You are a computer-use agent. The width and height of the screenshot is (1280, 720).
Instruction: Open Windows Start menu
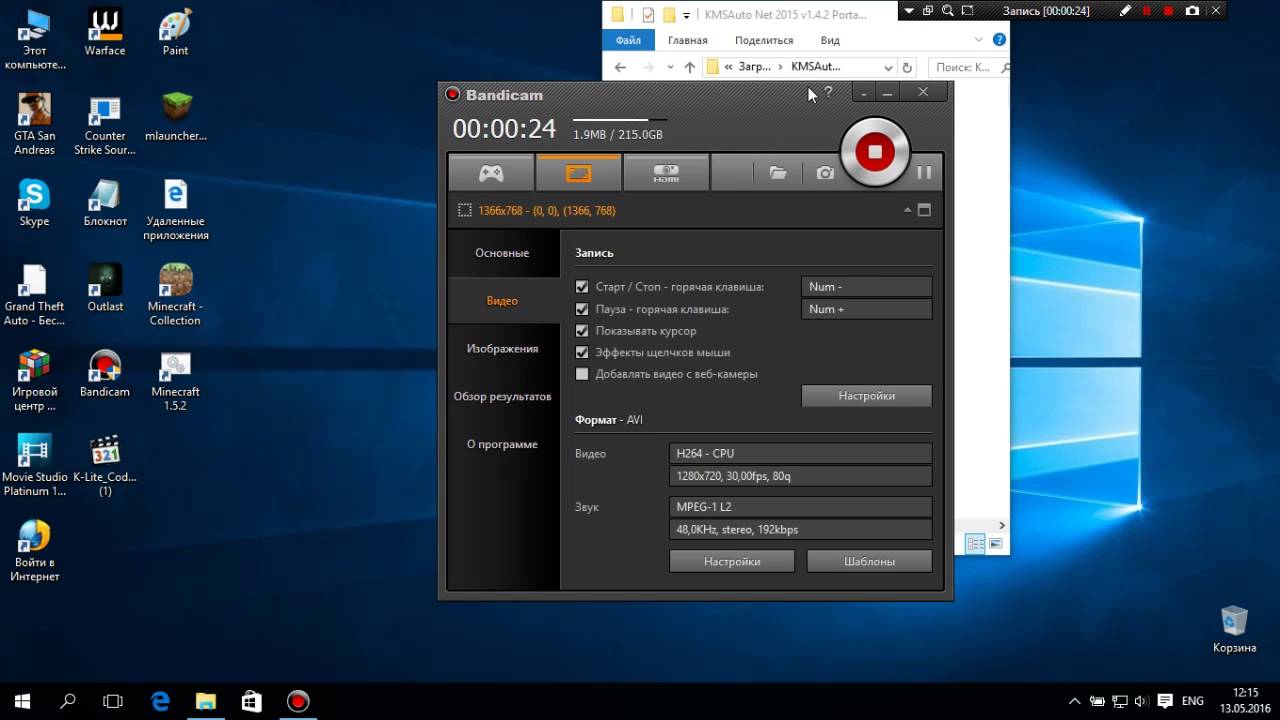click(22, 701)
